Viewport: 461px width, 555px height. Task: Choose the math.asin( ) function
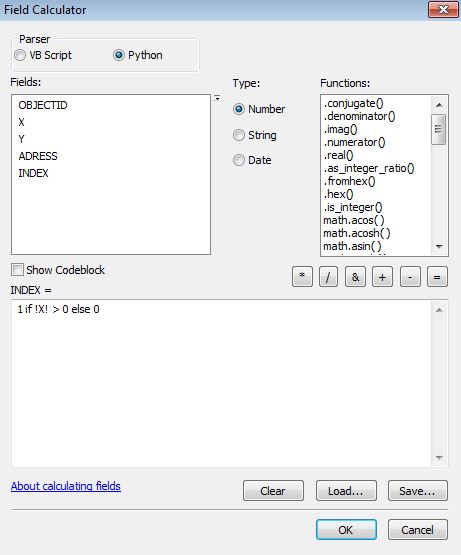(x=352, y=246)
